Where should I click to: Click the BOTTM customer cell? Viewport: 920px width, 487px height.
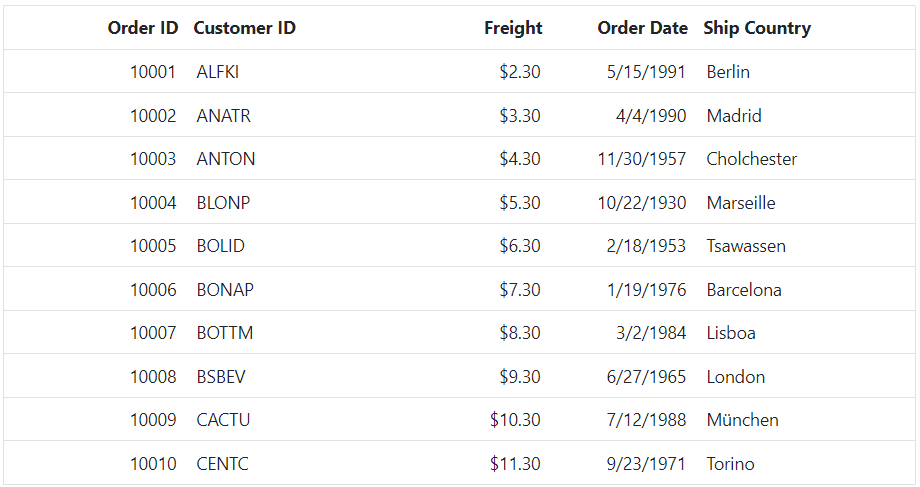click(x=225, y=333)
